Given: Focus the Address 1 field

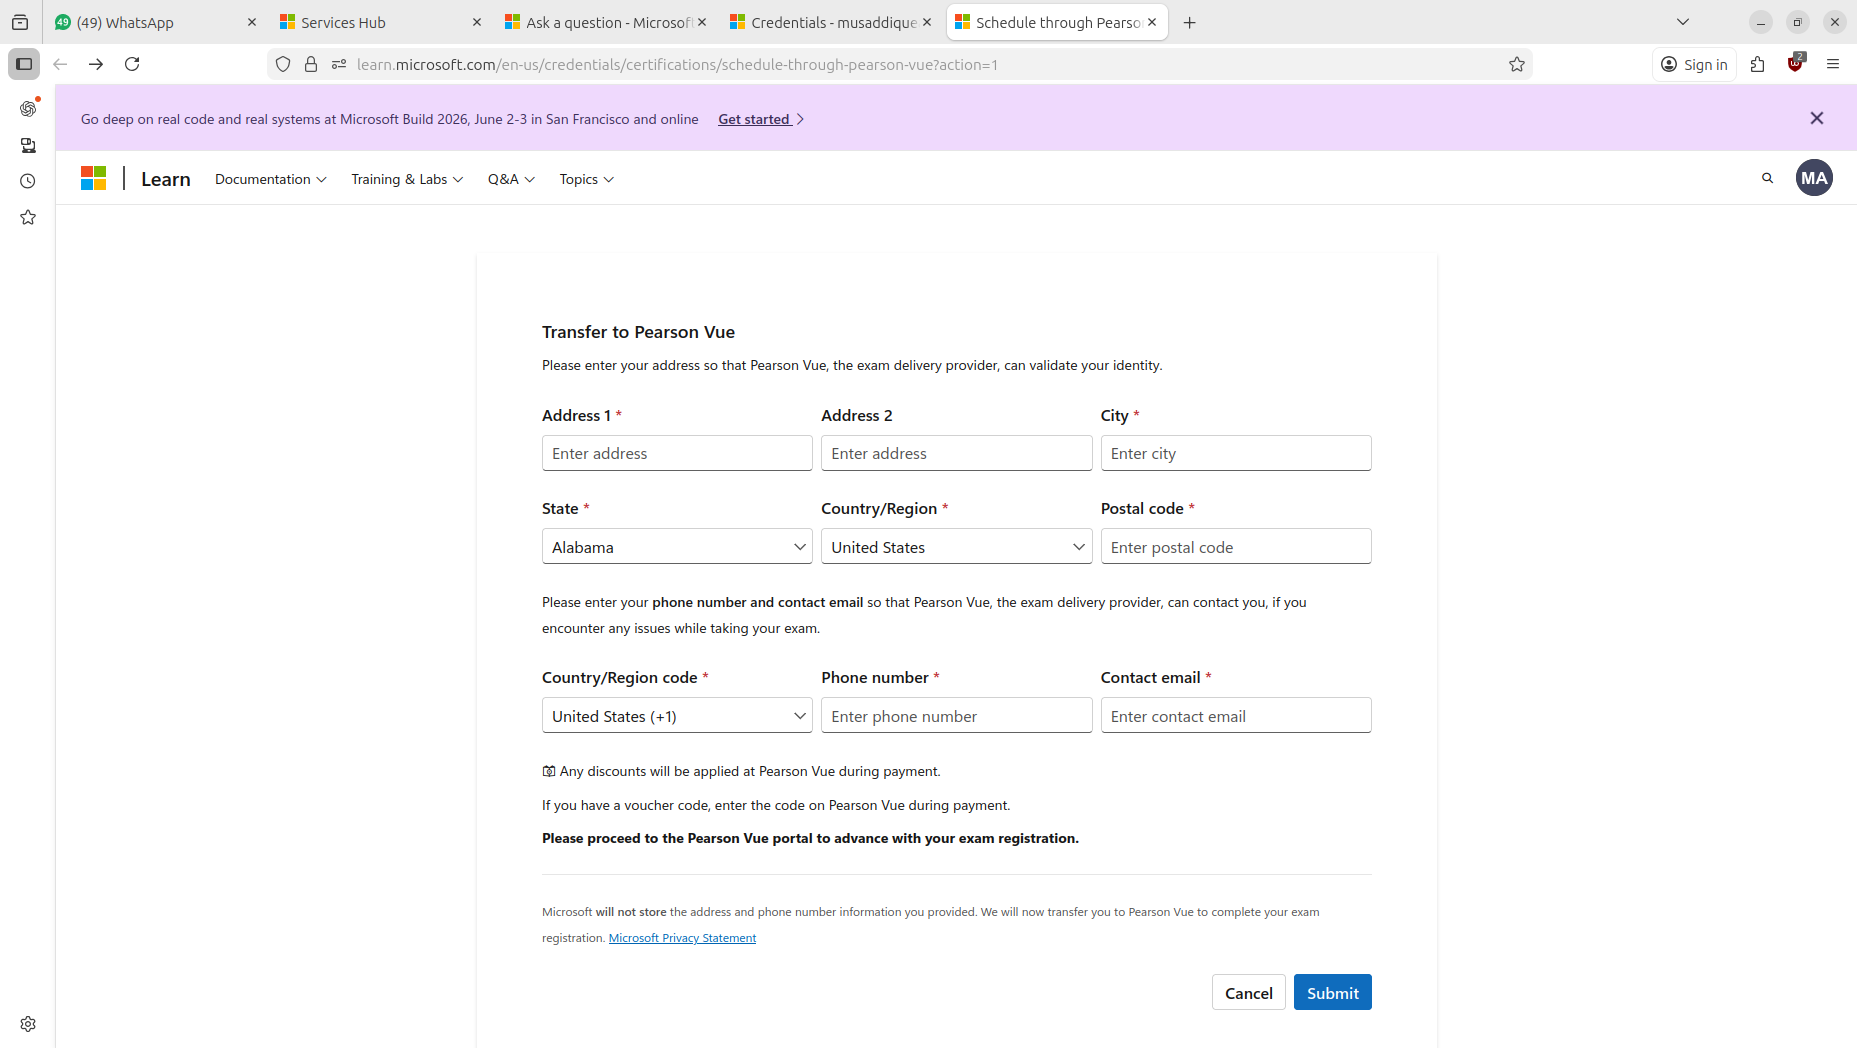Looking at the screenshot, I should (677, 453).
